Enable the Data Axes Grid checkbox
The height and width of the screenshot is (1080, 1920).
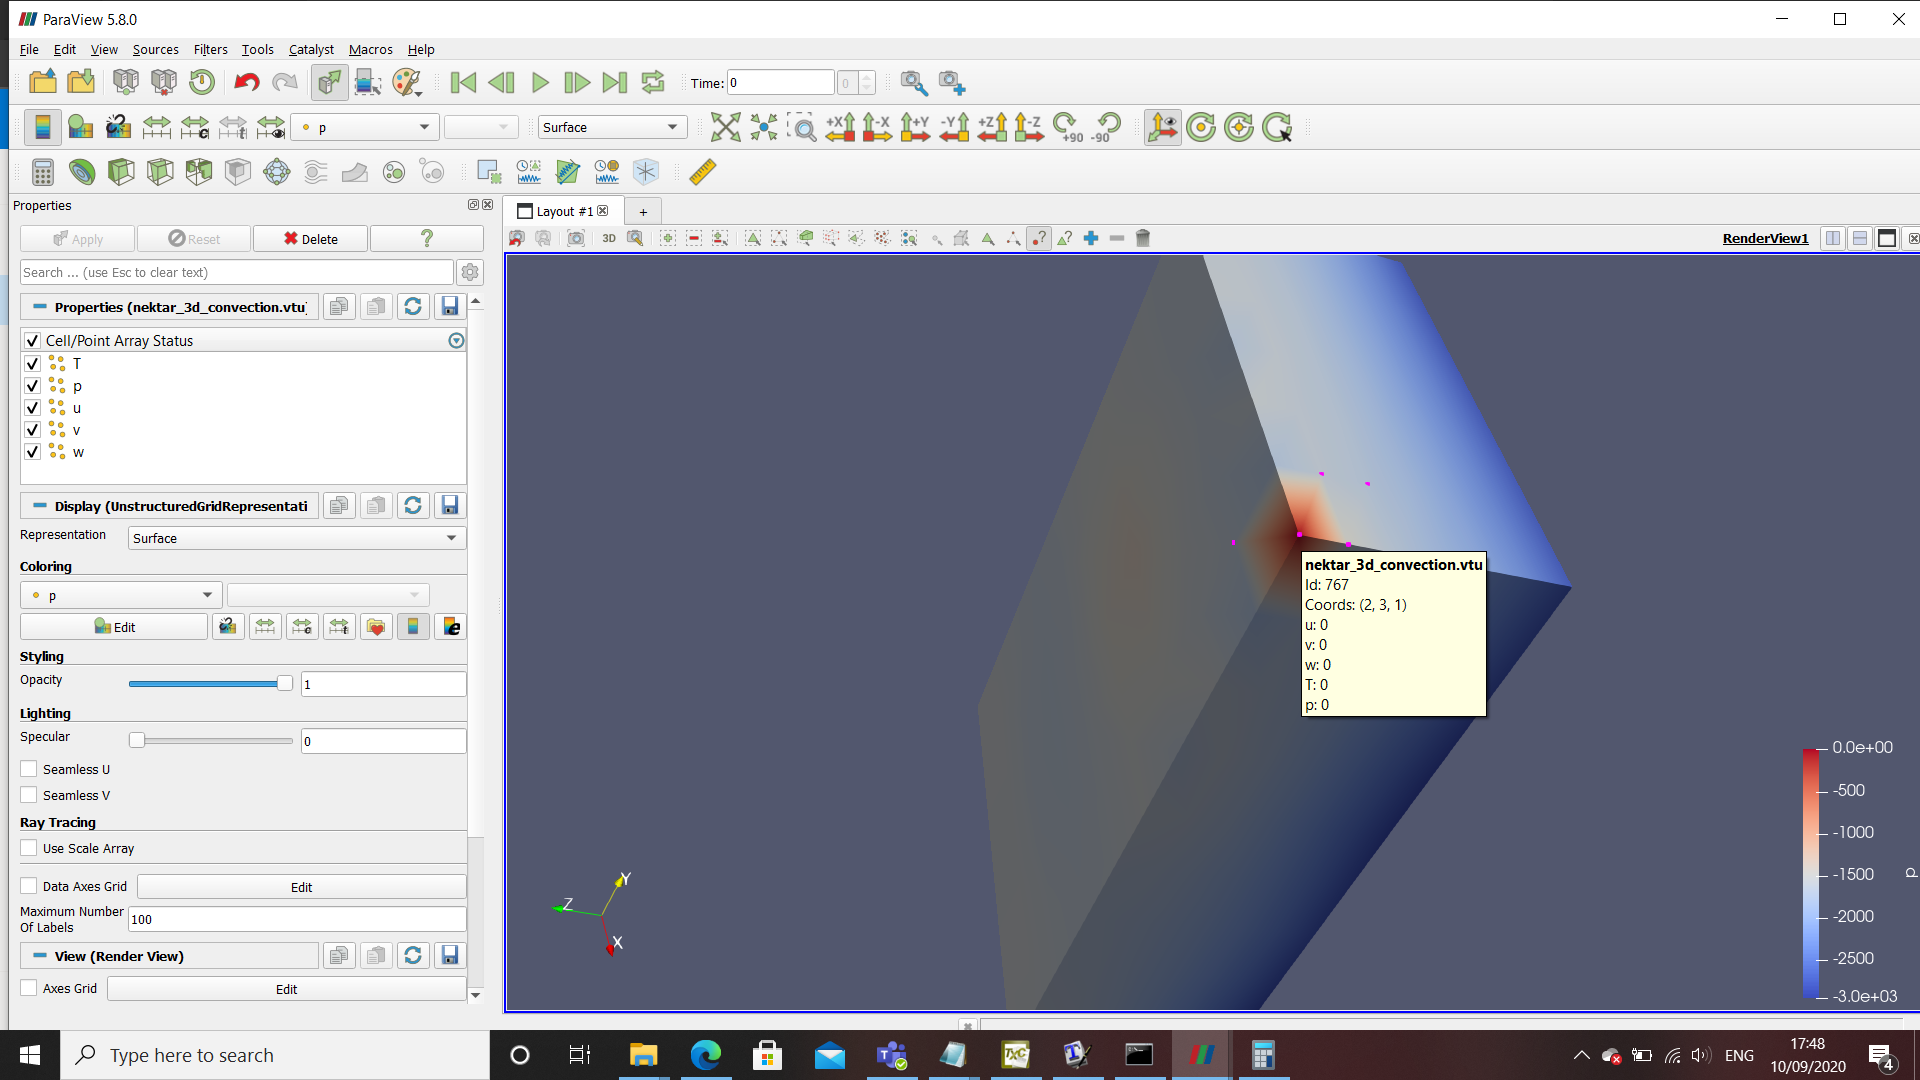pyautogui.click(x=29, y=886)
